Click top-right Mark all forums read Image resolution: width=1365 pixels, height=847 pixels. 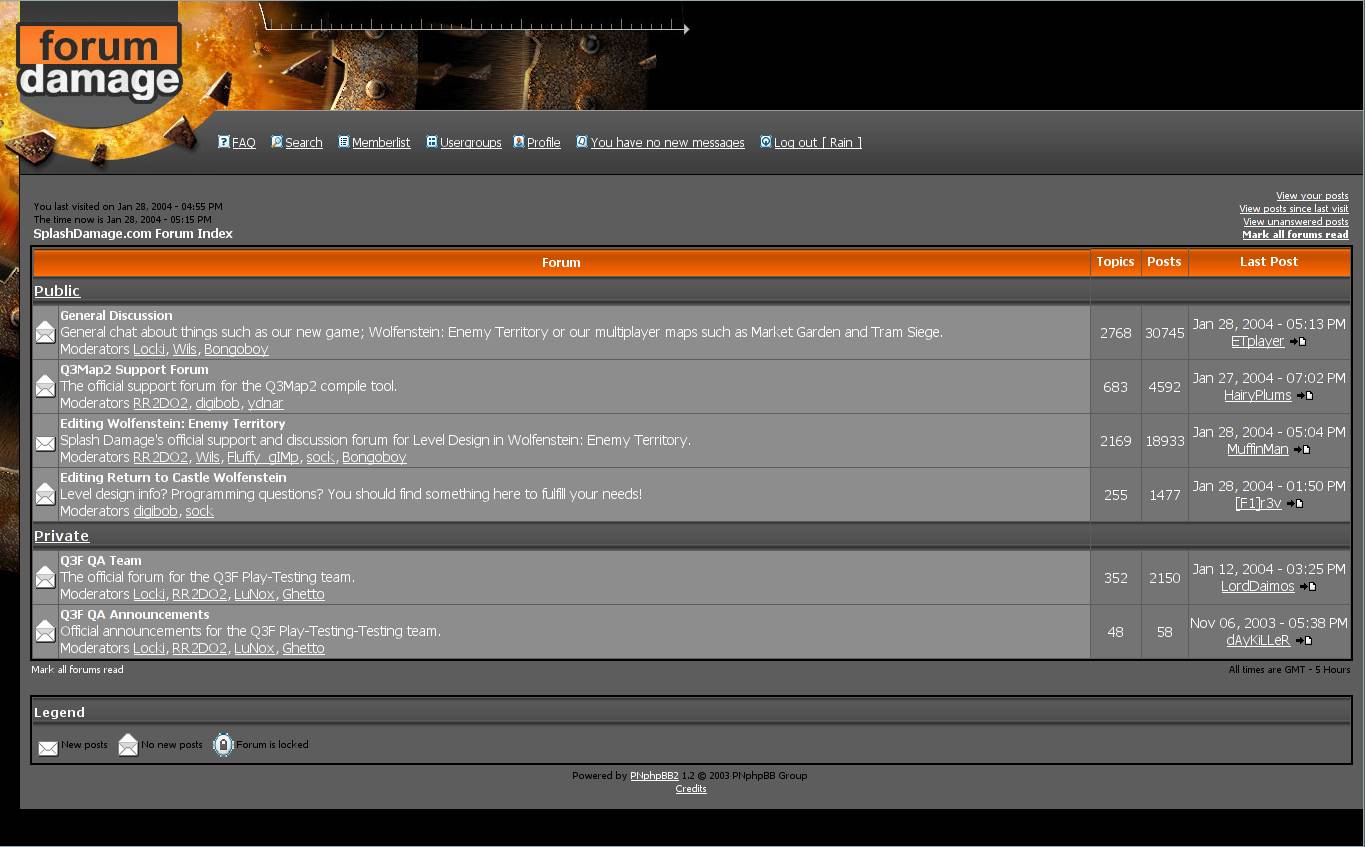pos(1295,235)
